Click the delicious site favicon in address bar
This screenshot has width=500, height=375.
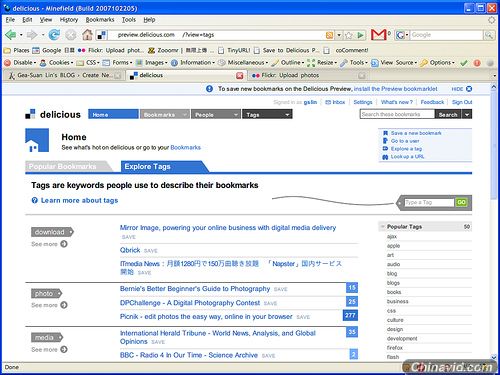(x=102, y=35)
